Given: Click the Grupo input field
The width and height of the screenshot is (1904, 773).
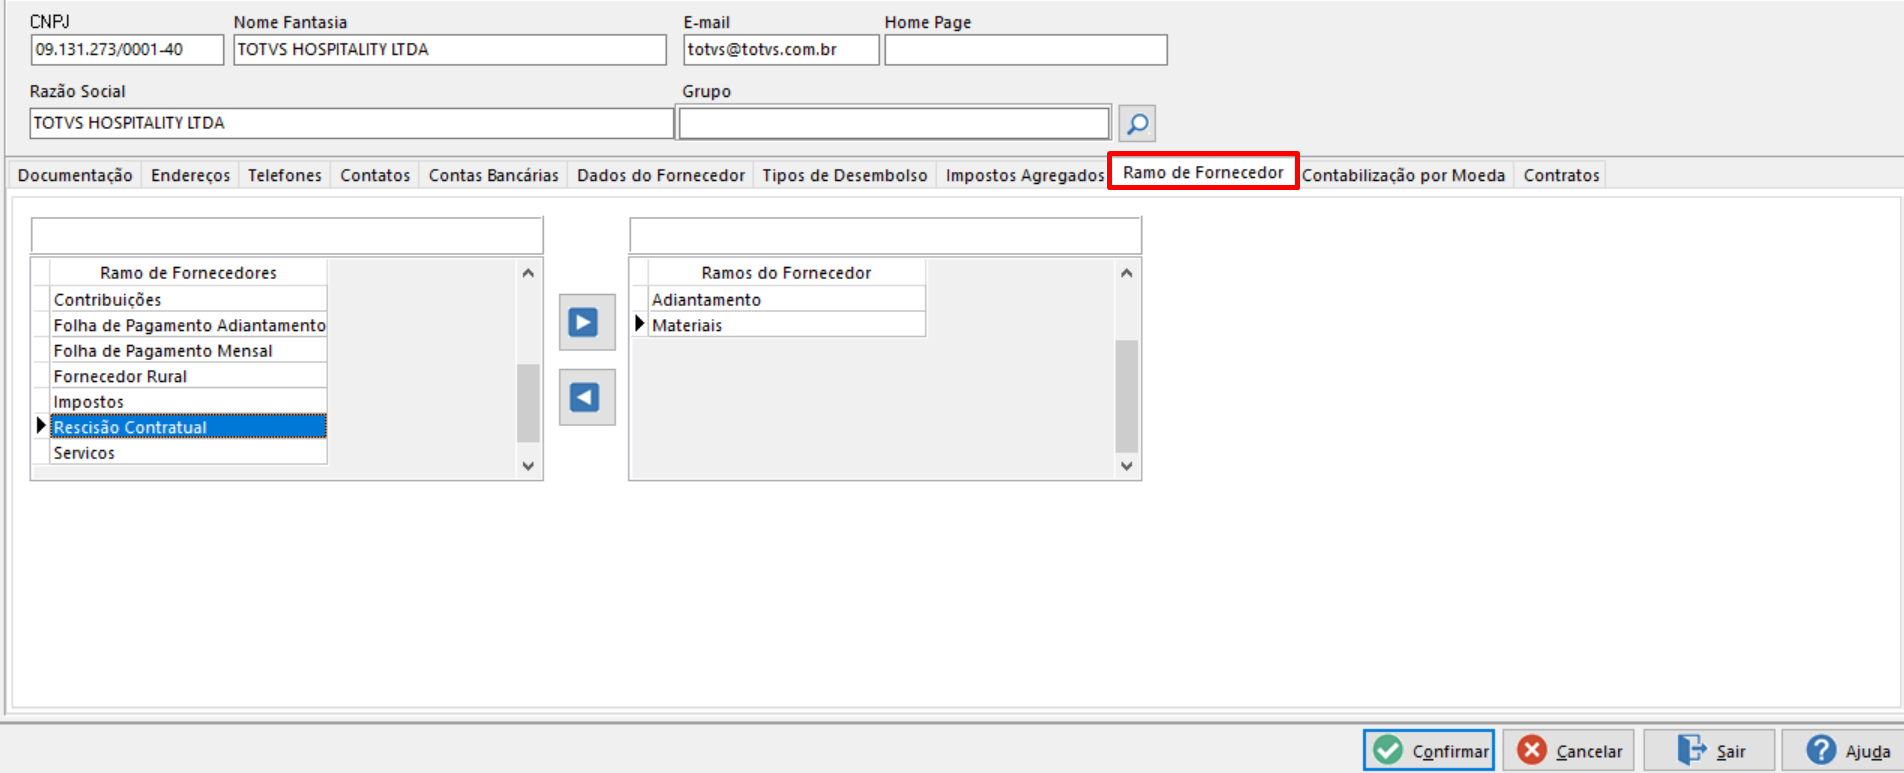Looking at the screenshot, I should 894,123.
